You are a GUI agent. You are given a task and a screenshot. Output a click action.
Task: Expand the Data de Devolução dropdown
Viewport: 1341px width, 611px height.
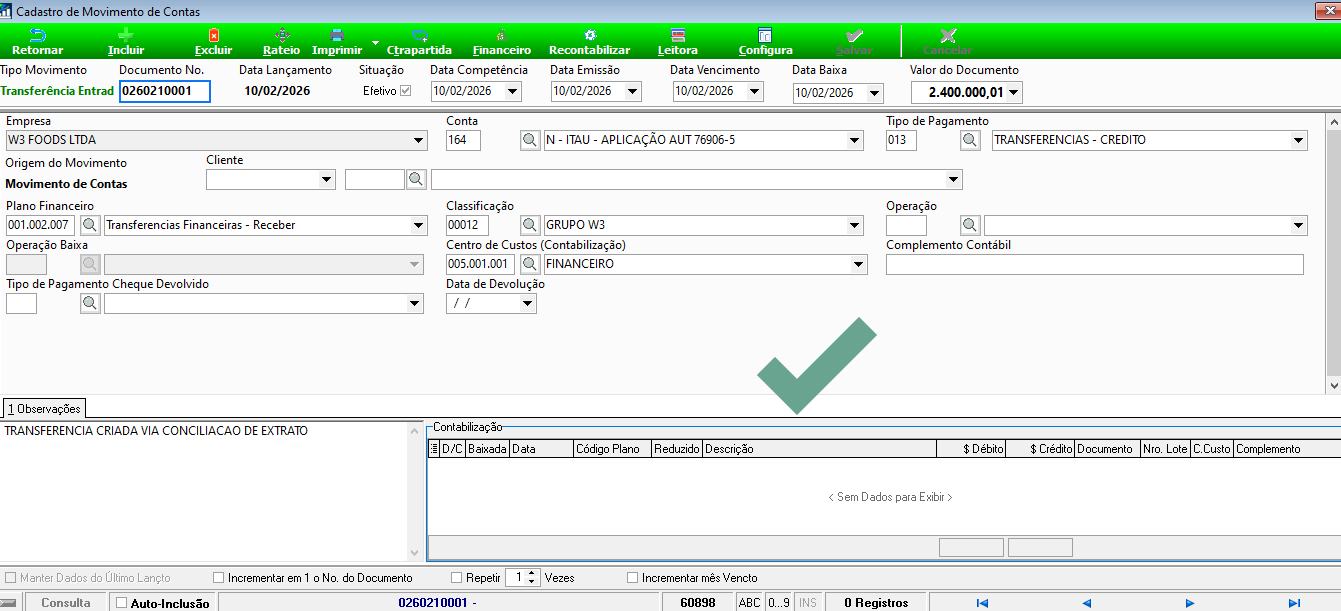coord(528,303)
